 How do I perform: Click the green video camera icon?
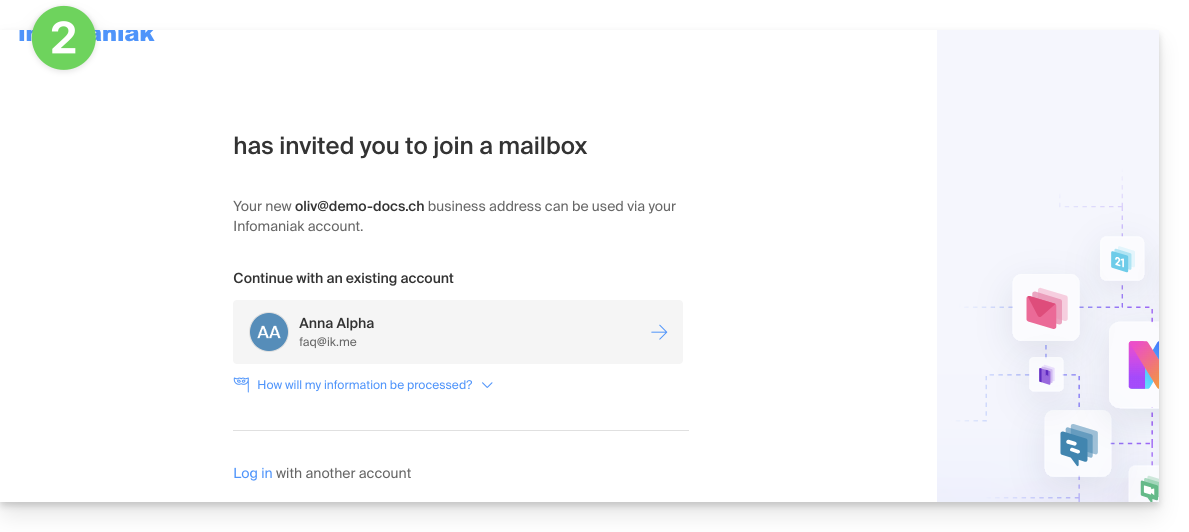[1148, 488]
